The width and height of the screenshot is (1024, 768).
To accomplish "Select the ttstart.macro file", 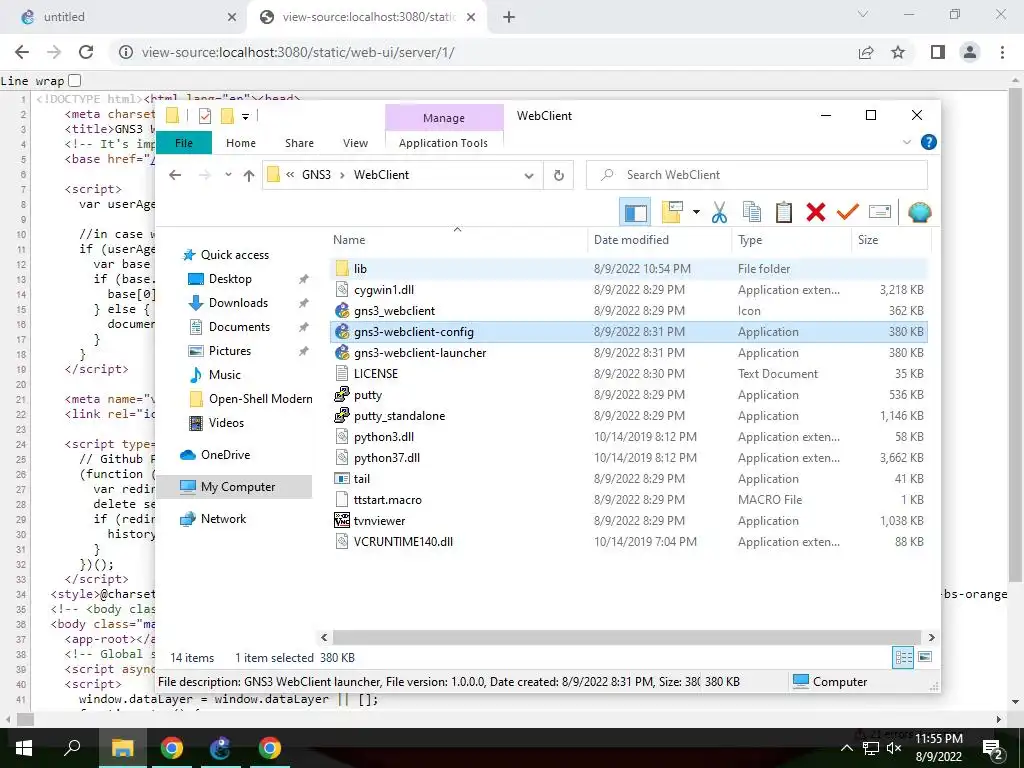I will [628, 500].
